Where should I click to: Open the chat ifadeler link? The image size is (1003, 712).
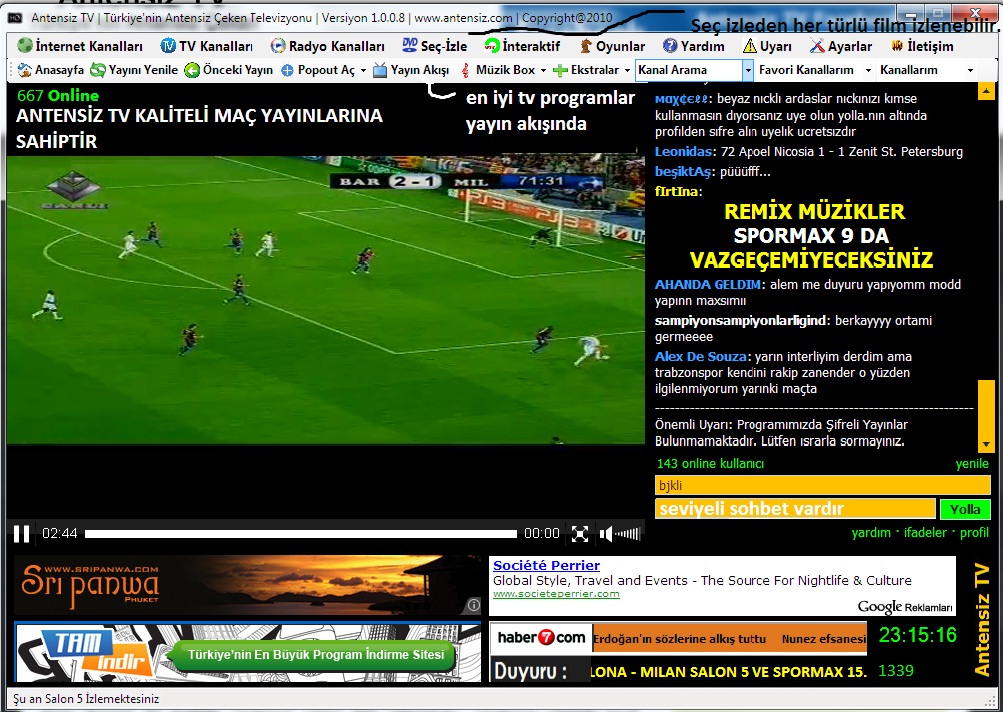tap(926, 533)
